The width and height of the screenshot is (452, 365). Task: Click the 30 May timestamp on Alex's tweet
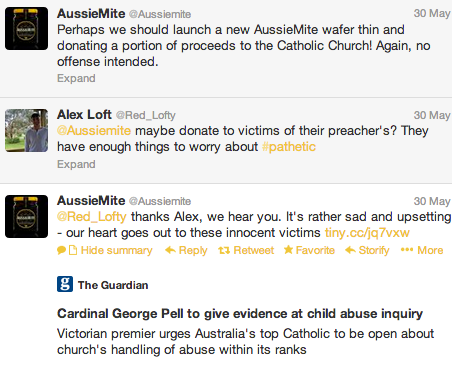(x=432, y=115)
